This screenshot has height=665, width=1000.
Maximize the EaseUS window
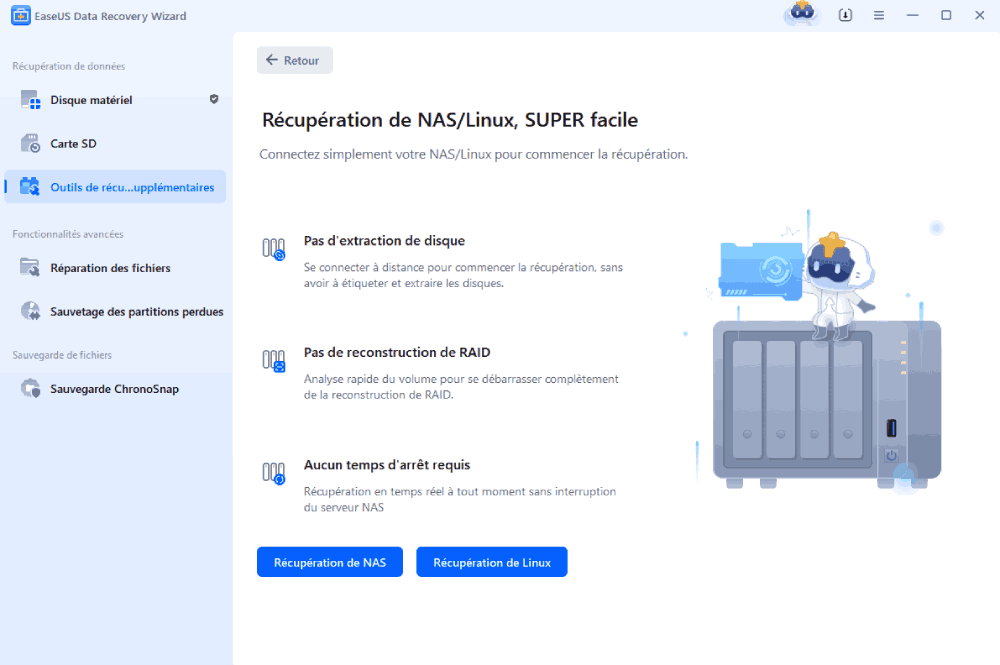(x=946, y=15)
